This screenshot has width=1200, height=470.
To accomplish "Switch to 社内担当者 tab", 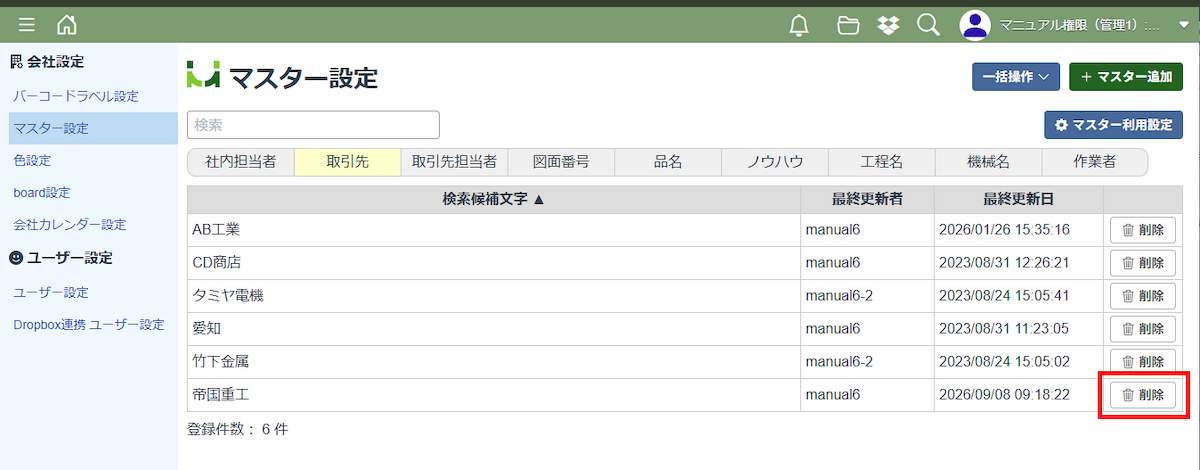I will (x=241, y=161).
